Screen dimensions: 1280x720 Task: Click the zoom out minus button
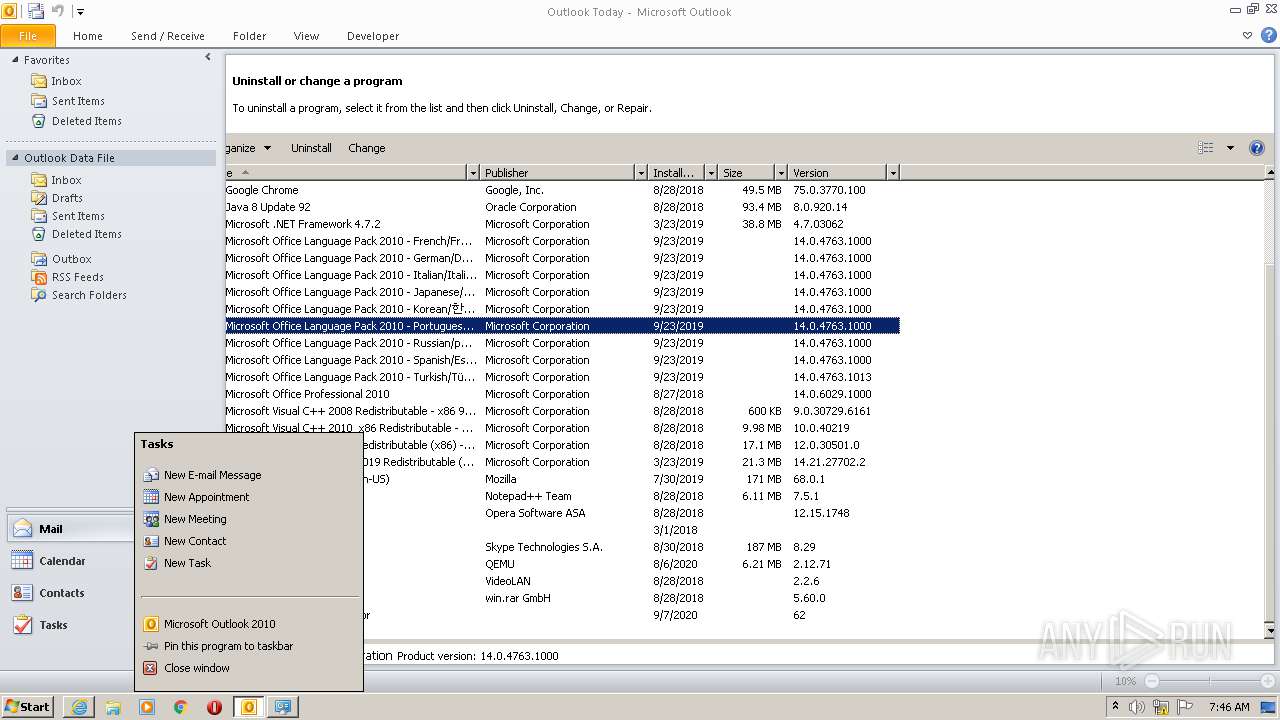[x=1152, y=681]
